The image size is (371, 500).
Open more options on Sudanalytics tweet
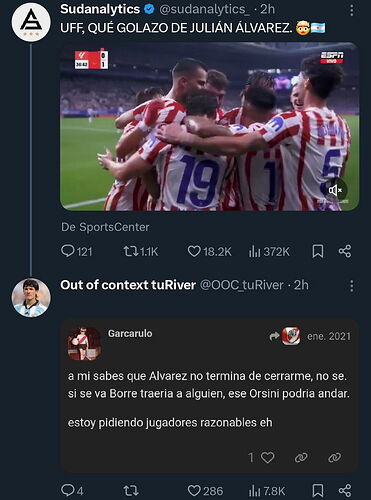(351, 10)
